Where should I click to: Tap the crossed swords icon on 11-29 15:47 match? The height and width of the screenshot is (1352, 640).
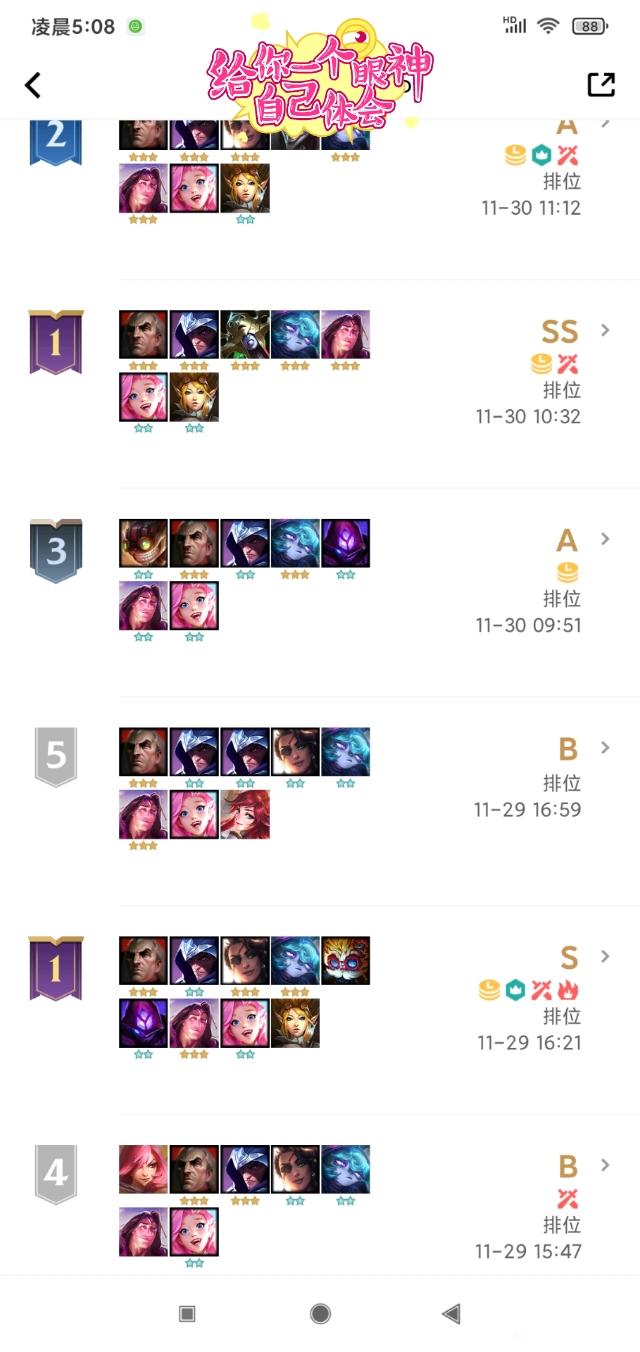pyautogui.click(x=568, y=1198)
